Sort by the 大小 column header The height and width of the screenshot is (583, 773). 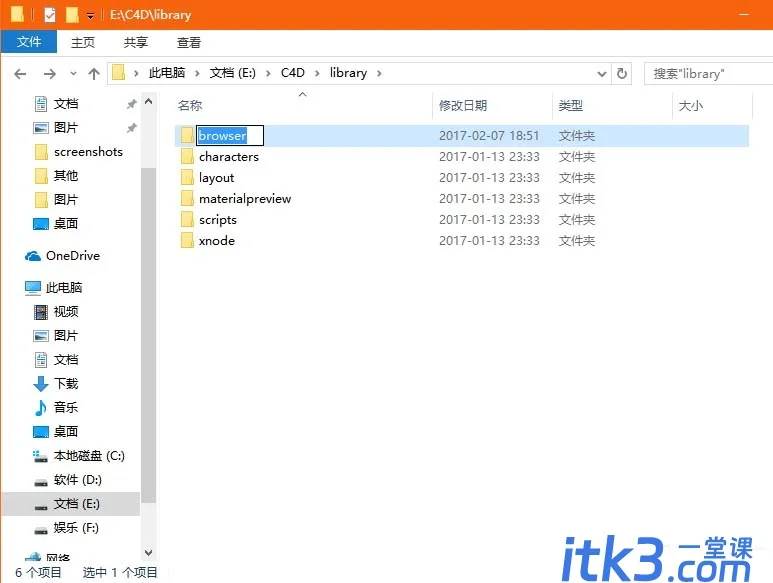point(691,105)
